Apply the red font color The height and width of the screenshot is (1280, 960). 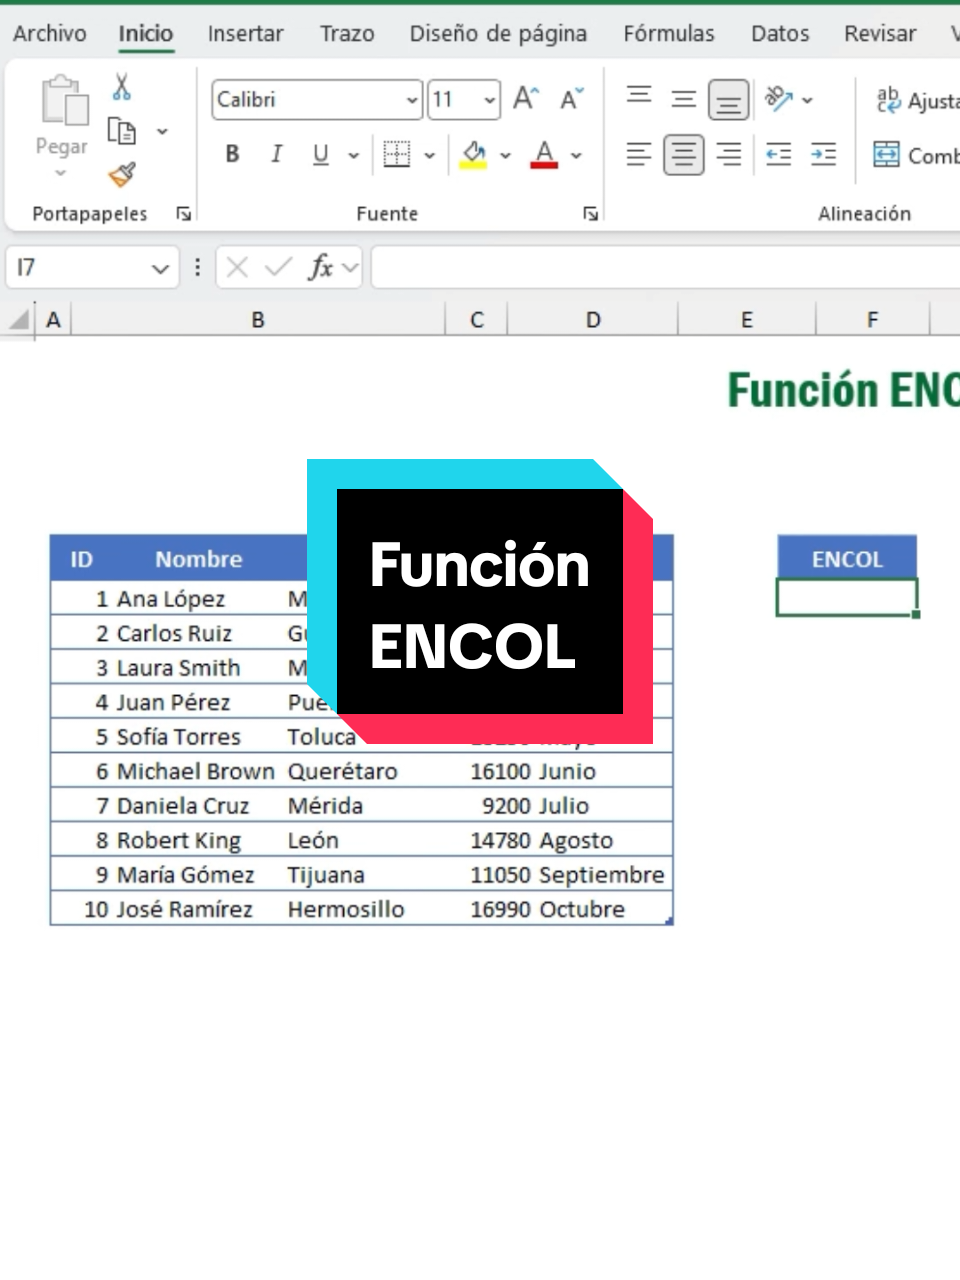coord(544,154)
